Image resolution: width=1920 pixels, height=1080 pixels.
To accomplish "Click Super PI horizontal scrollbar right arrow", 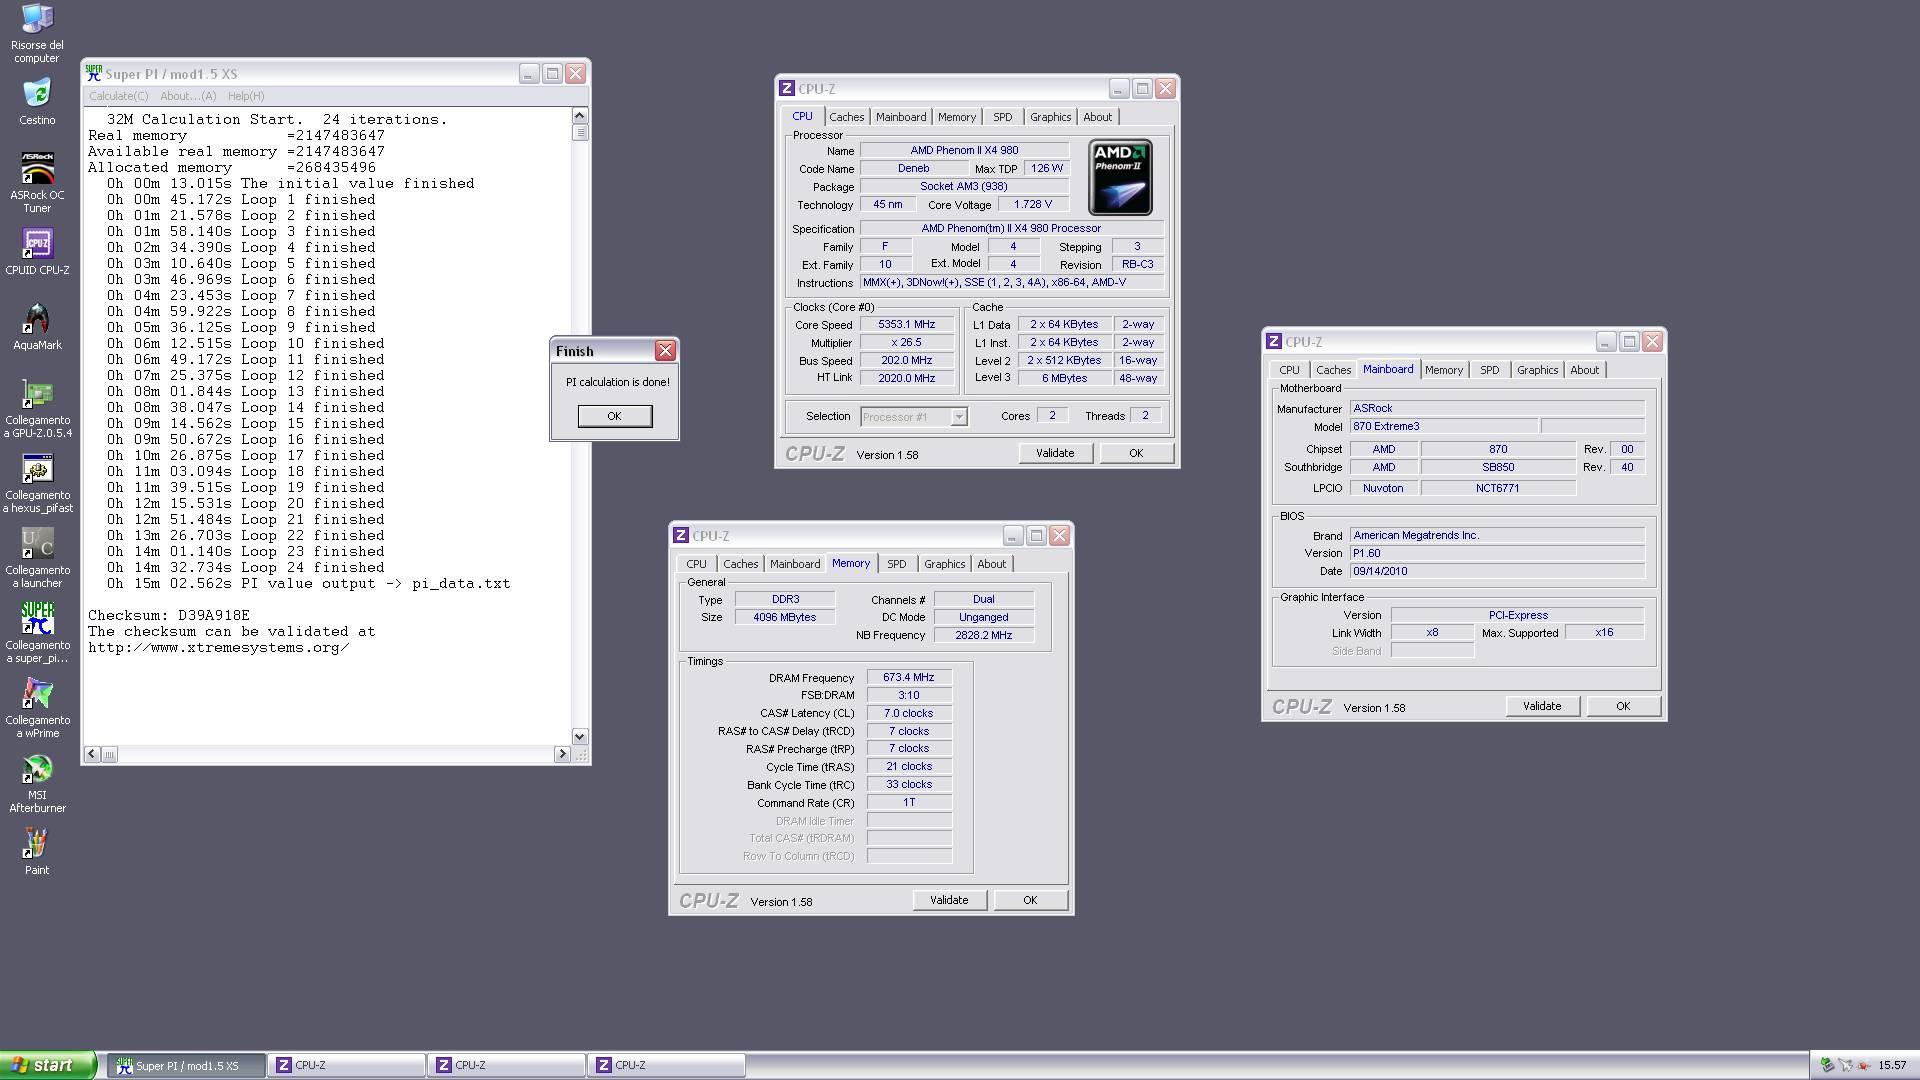I will pyautogui.click(x=562, y=754).
